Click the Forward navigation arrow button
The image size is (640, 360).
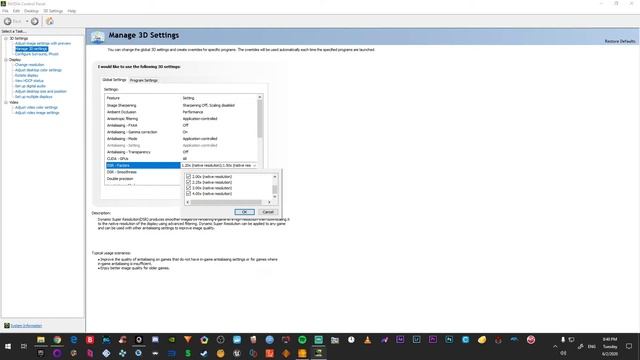(35, 21)
